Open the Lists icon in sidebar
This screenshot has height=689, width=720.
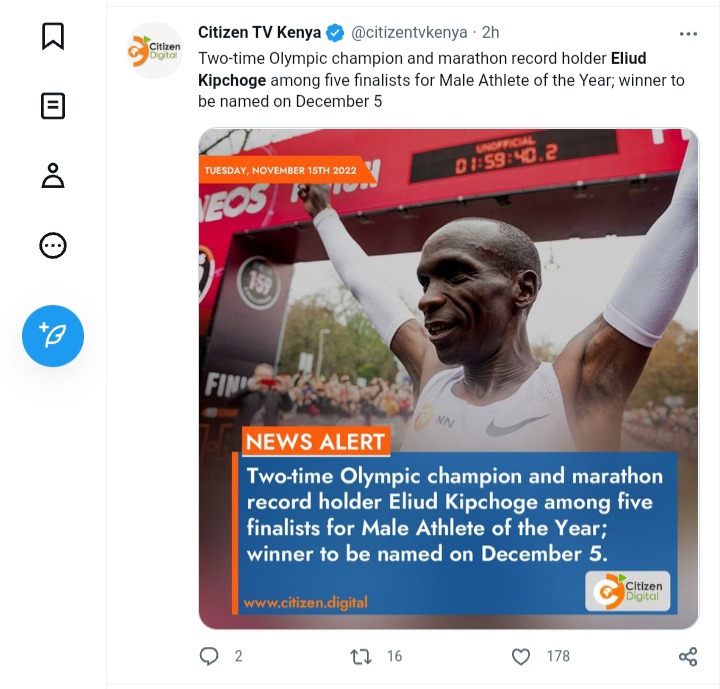53,106
